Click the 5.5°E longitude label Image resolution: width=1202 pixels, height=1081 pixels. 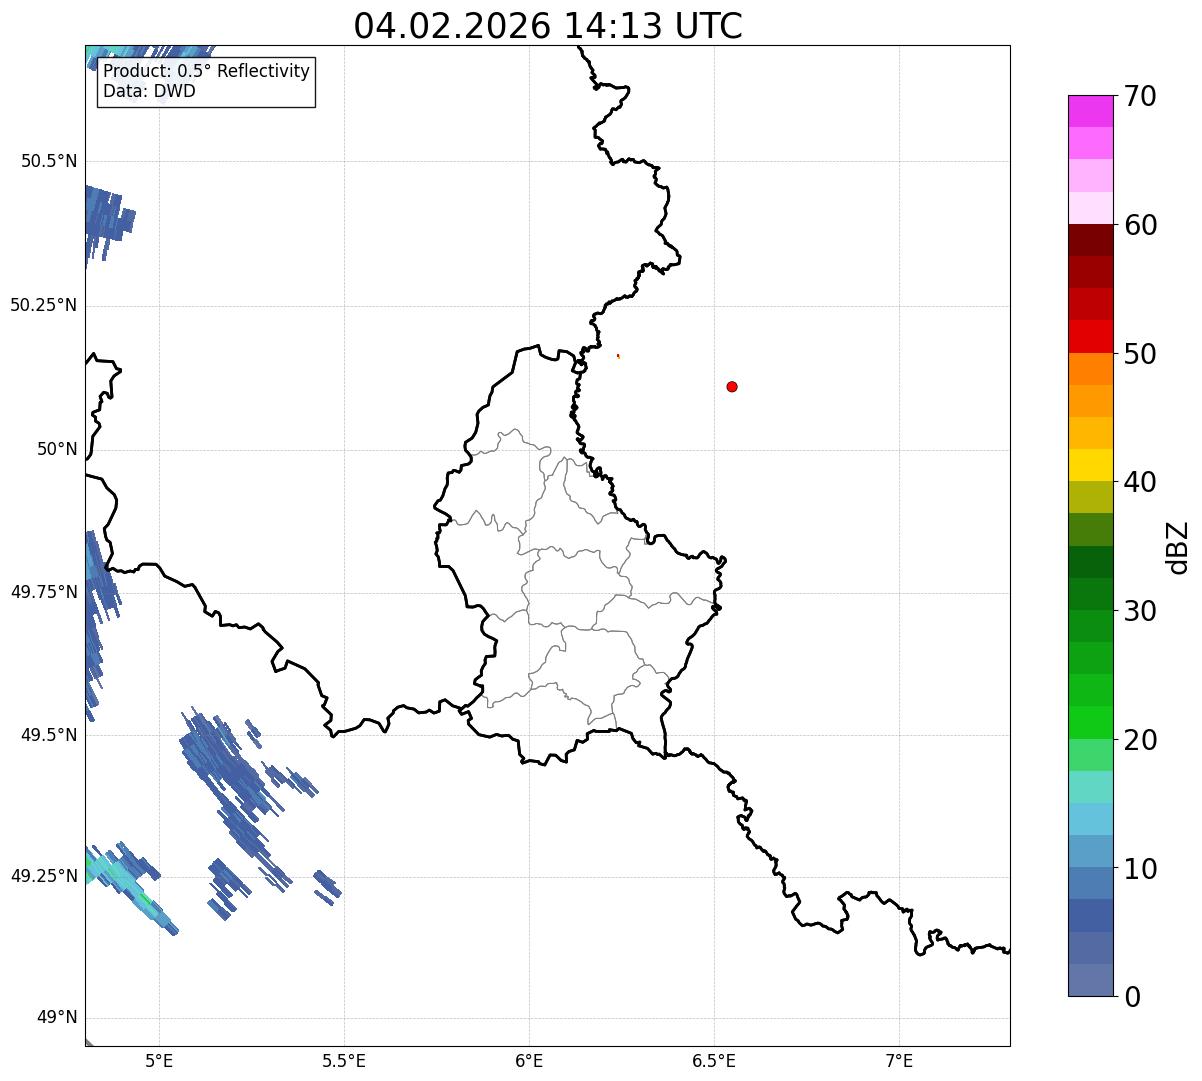(344, 1060)
